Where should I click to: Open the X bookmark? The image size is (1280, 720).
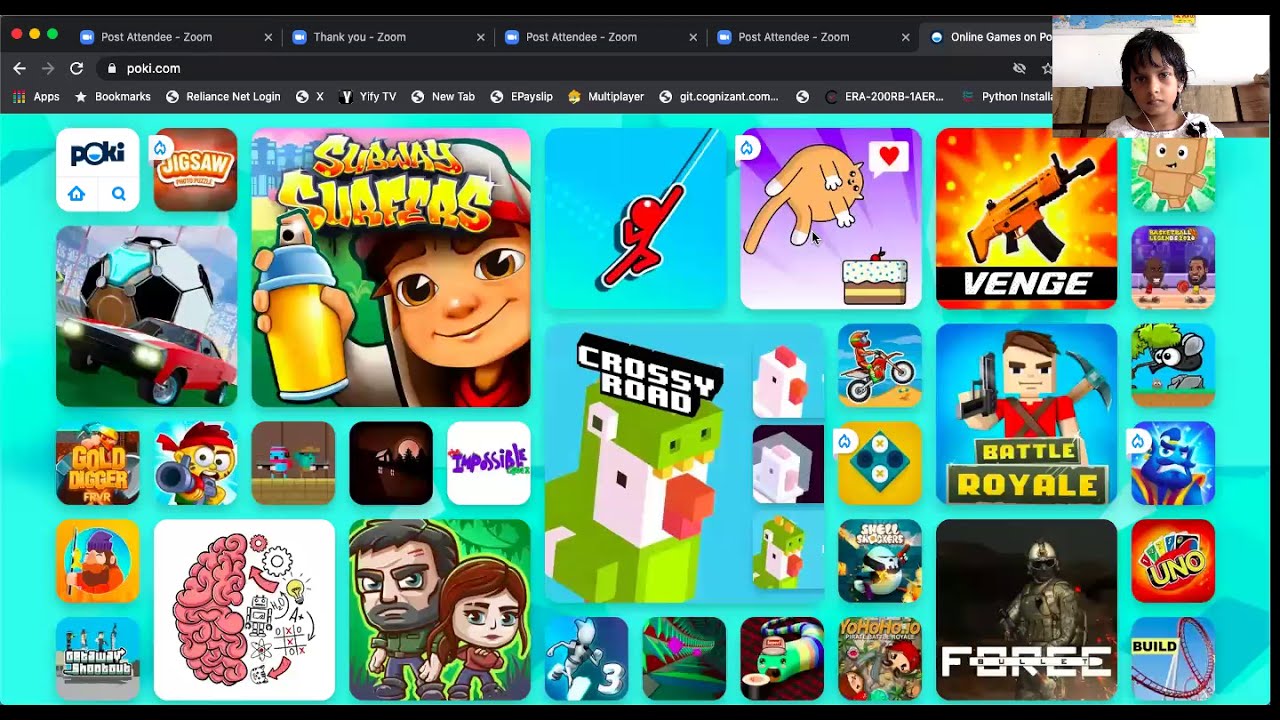pyautogui.click(x=310, y=97)
